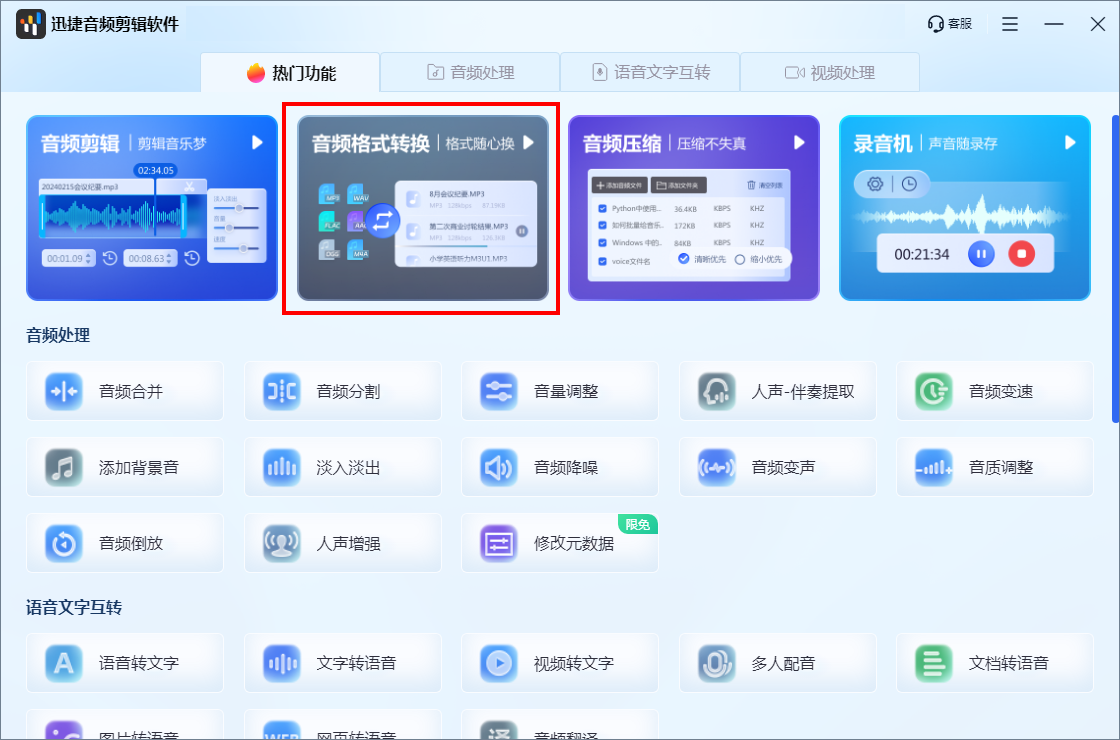Open the 音量调整 tool icon

[x=499, y=391]
